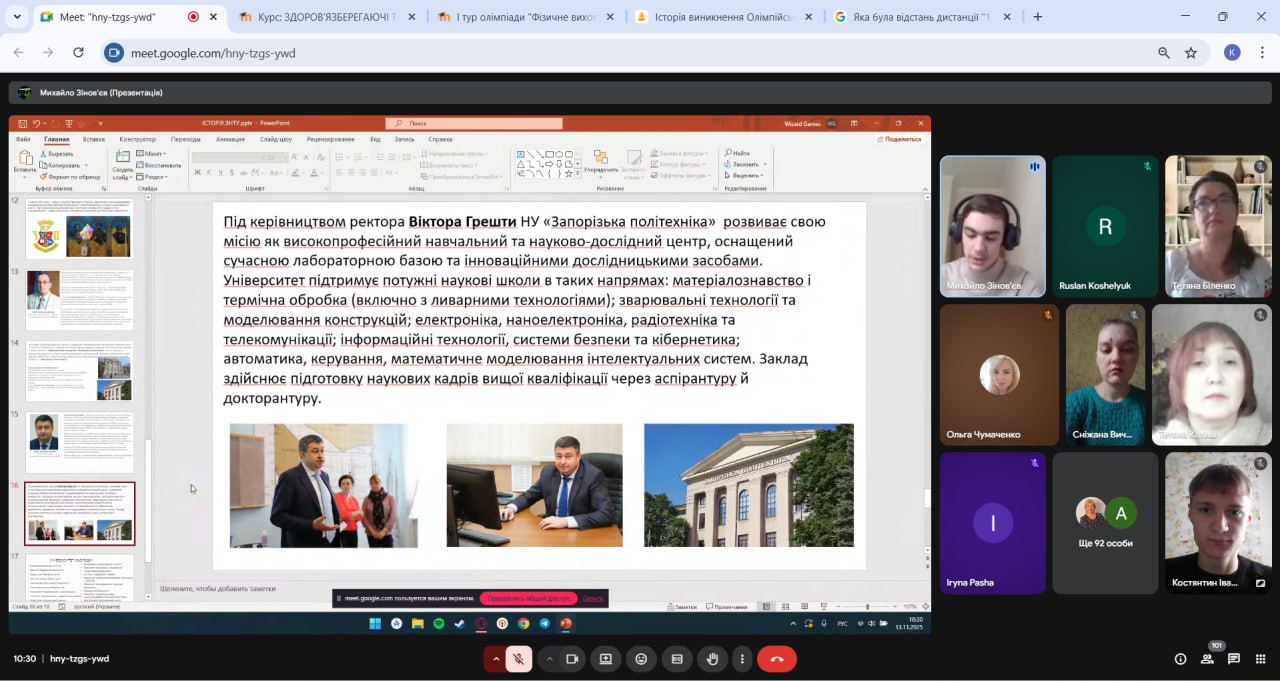The height and width of the screenshot is (681, 1280).
Task: Click the present screen button
Action: pyautogui.click(x=605, y=659)
